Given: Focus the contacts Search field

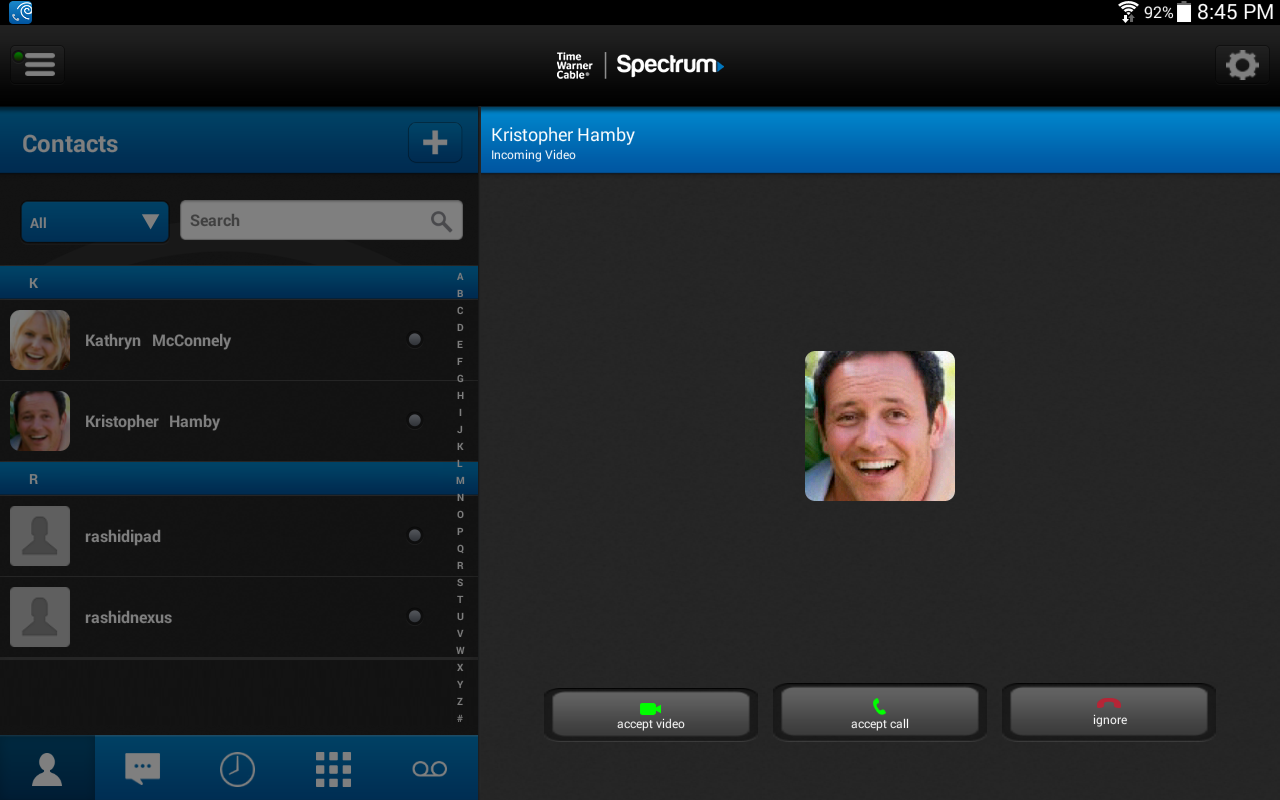Looking at the screenshot, I should tap(321, 221).
